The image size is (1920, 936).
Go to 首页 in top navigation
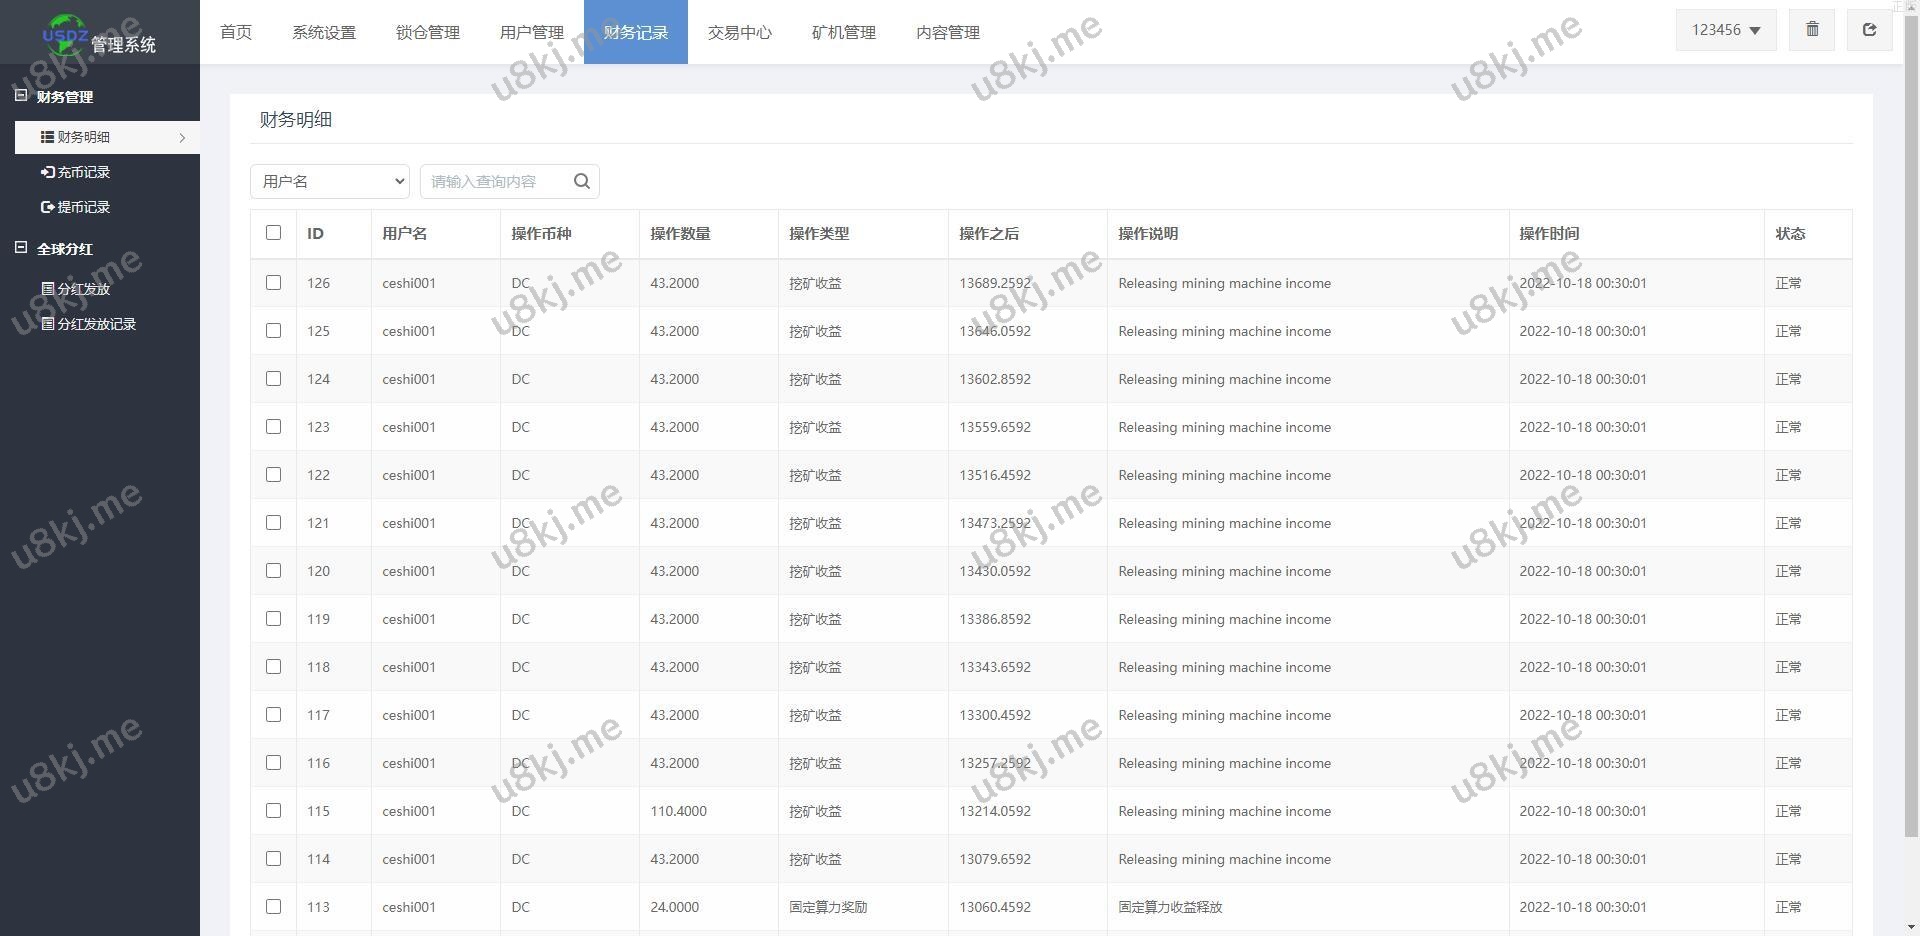(x=236, y=32)
